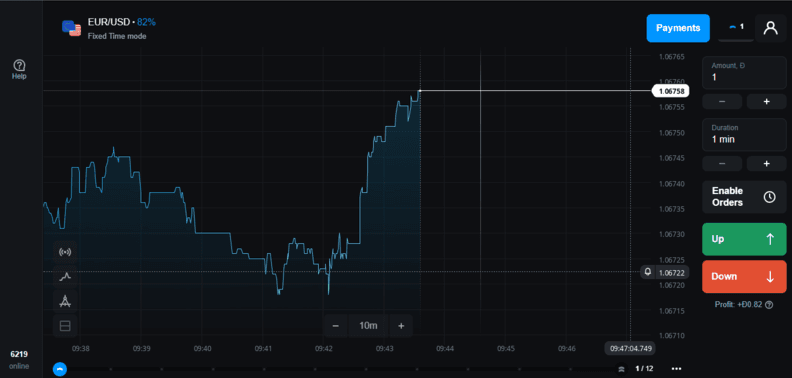Increase the trade amount with plus
792x378 pixels.
pyautogui.click(x=766, y=102)
